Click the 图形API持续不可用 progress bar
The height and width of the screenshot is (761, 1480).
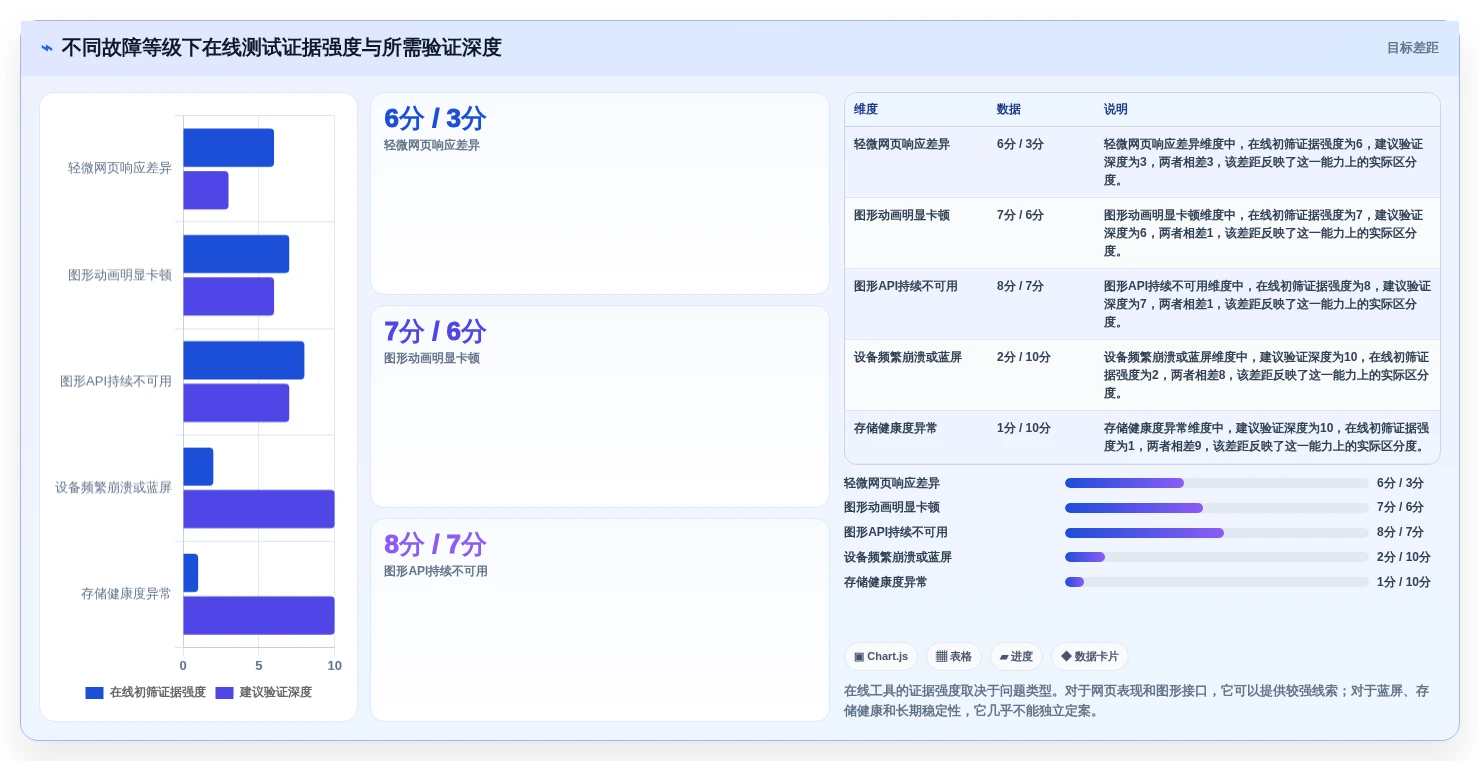tap(1217, 533)
